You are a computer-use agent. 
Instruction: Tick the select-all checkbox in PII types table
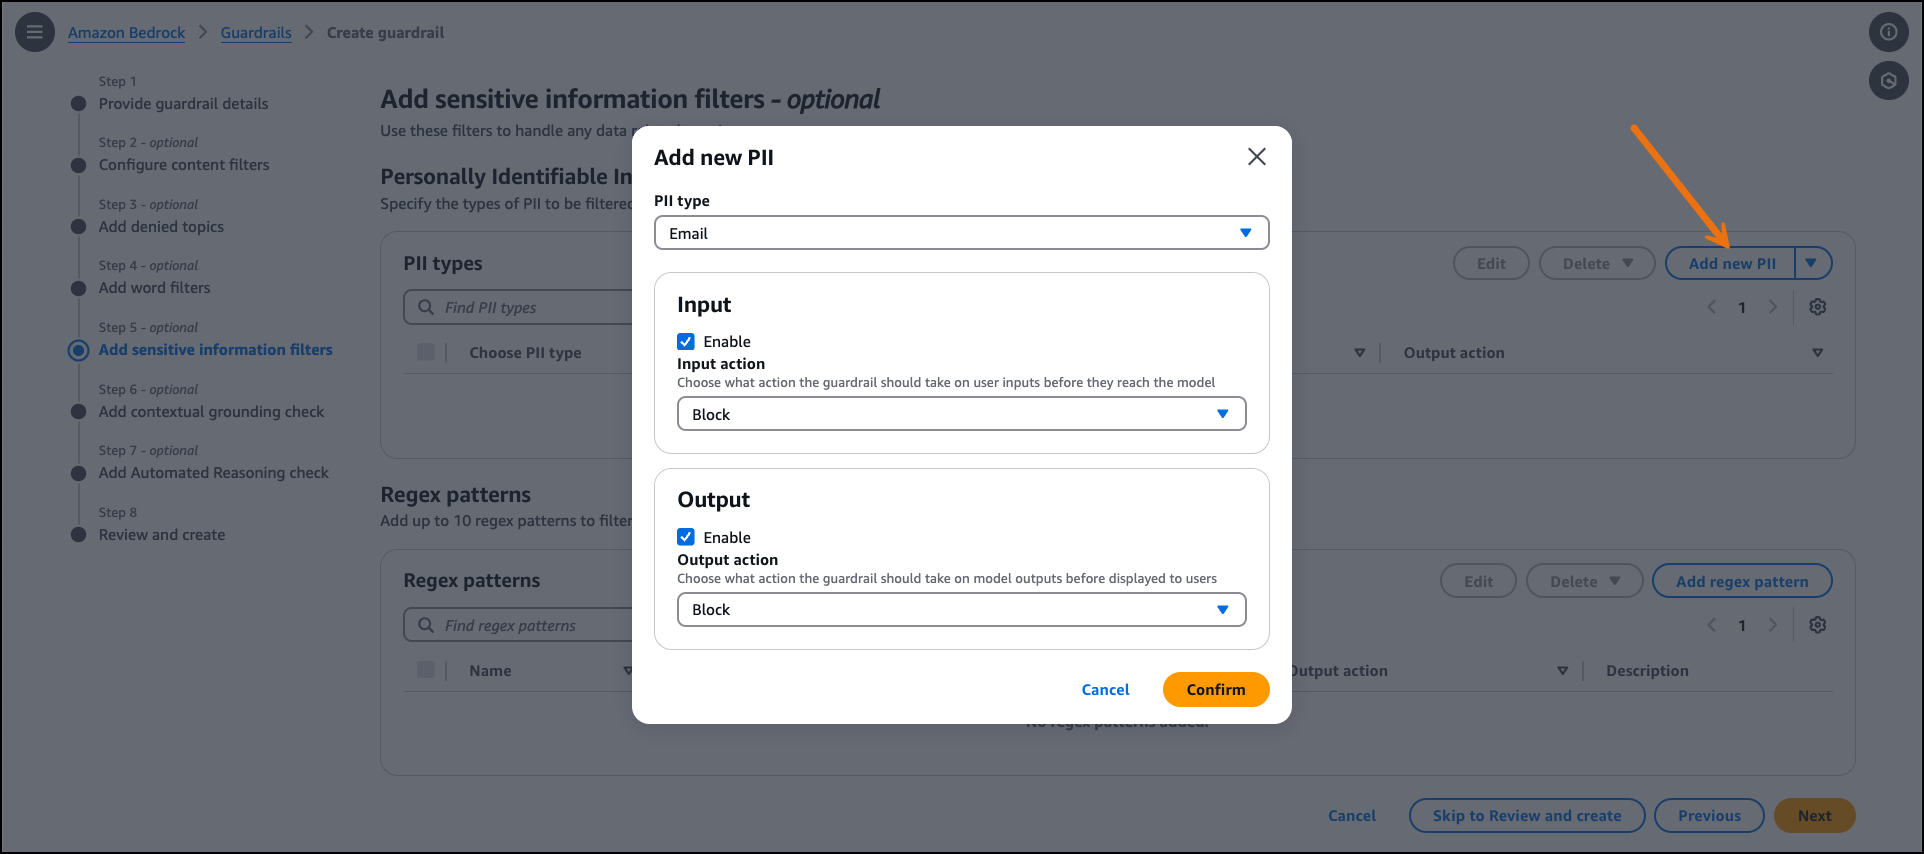click(426, 352)
